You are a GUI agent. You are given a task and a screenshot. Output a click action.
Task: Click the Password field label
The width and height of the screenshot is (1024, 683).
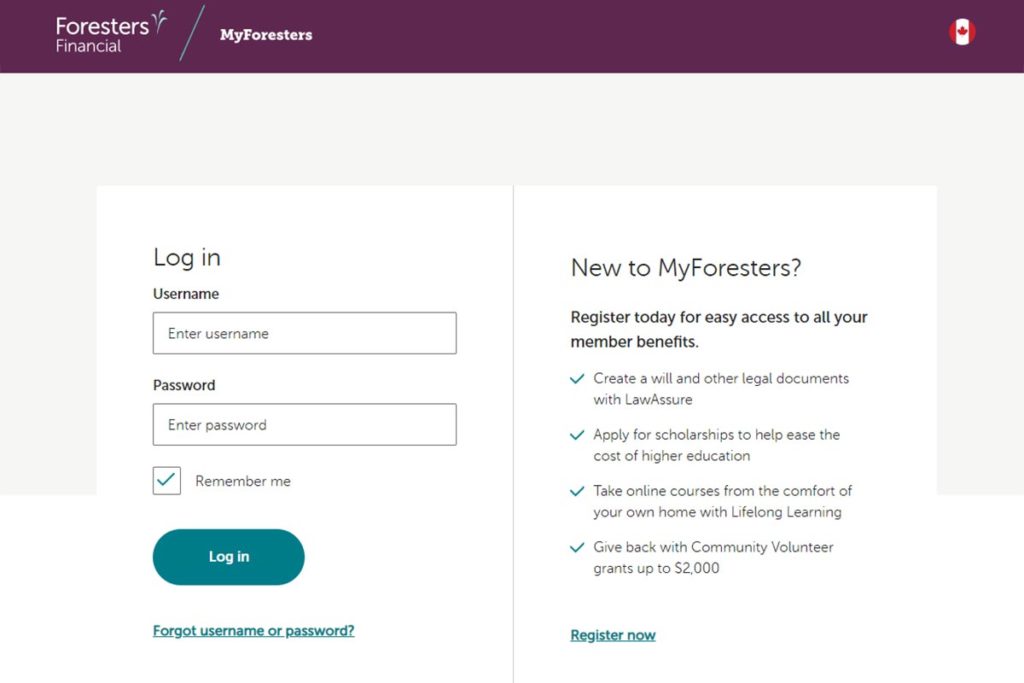pos(184,385)
